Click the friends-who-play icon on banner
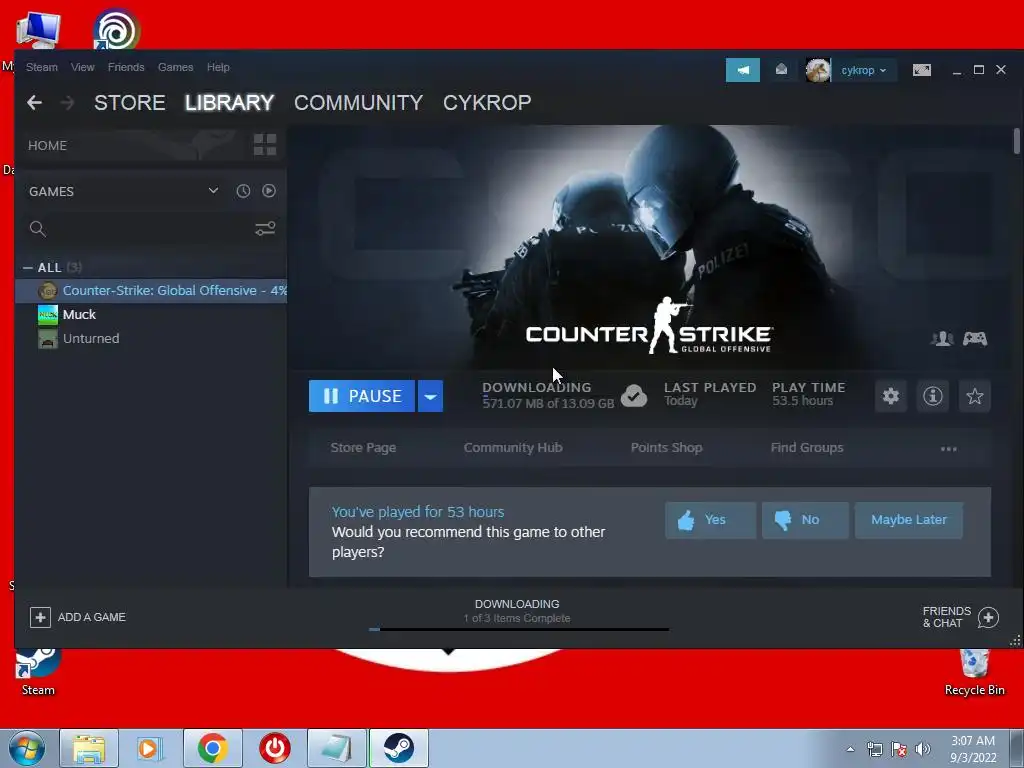The height and width of the screenshot is (768, 1024). (942, 338)
